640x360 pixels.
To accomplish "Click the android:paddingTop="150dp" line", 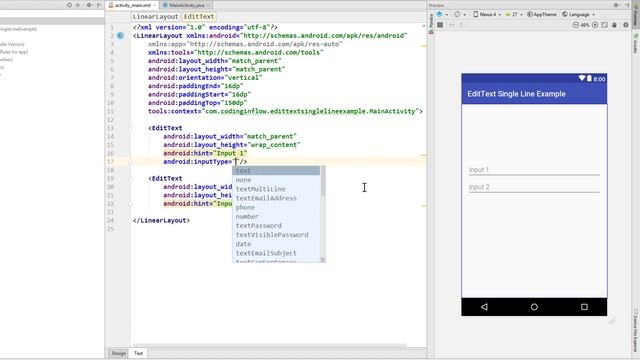I will pyautogui.click(x=198, y=103).
